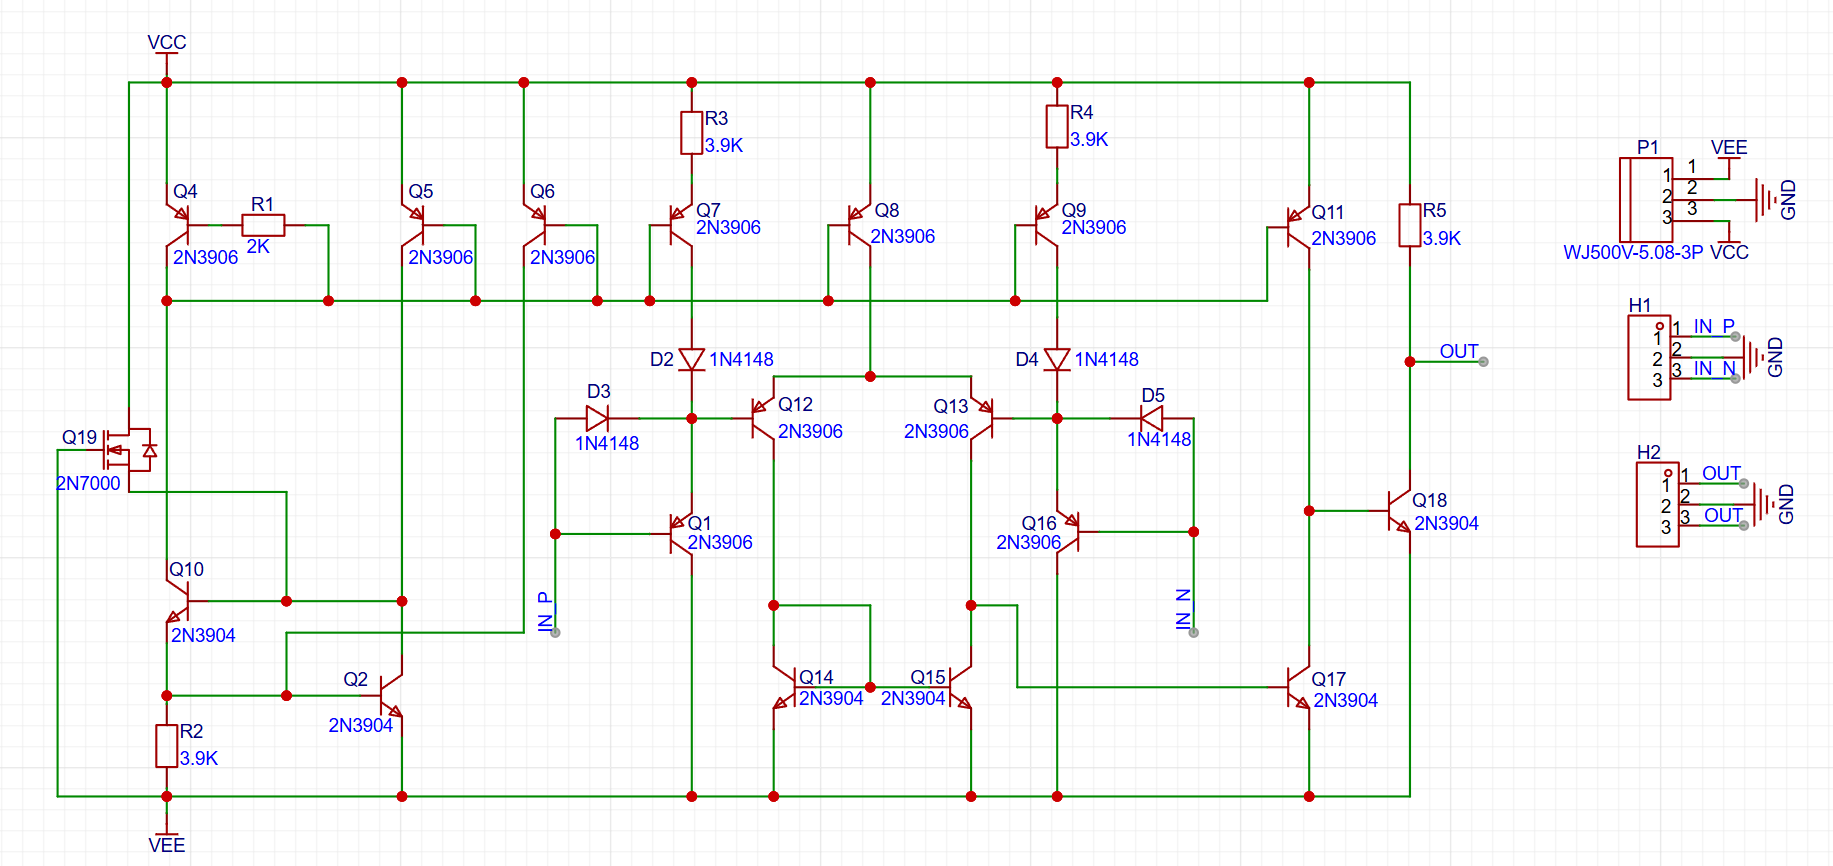The width and height of the screenshot is (1833, 866).
Task: Select the H1 header body
Action: (1648, 358)
